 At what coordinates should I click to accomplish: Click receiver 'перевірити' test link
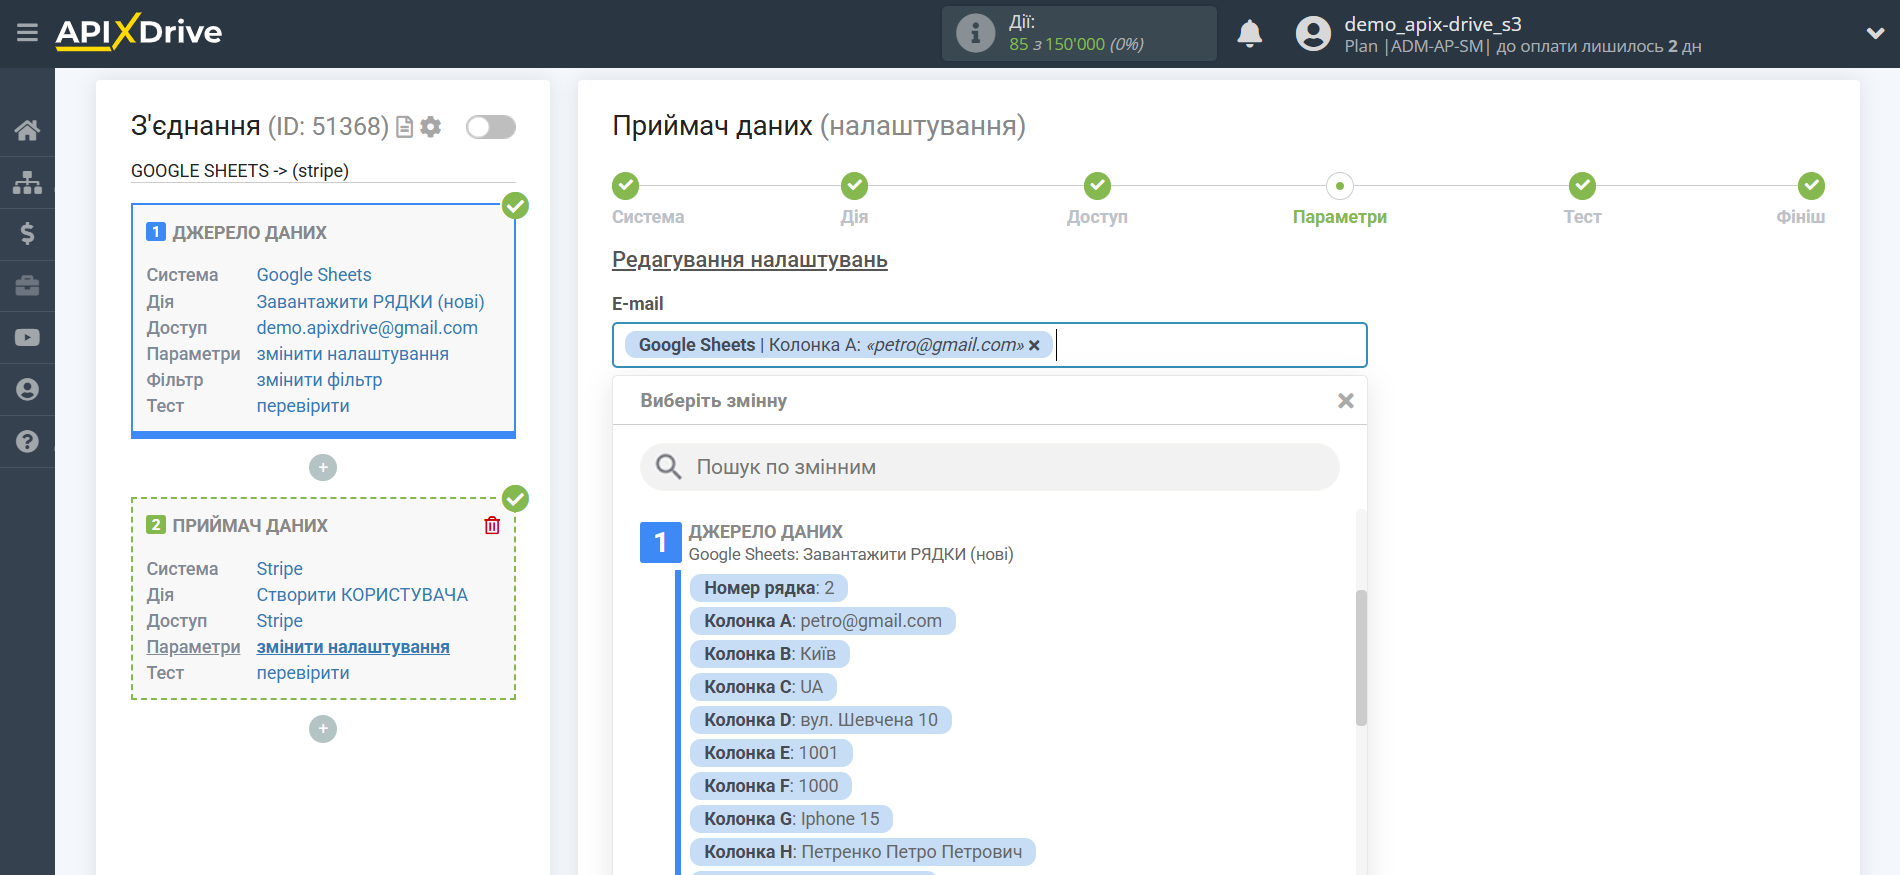303,672
